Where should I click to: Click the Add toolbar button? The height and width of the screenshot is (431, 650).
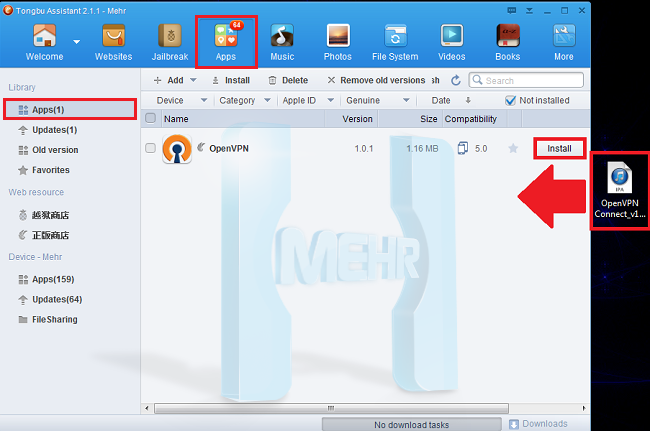pyautogui.click(x=168, y=80)
